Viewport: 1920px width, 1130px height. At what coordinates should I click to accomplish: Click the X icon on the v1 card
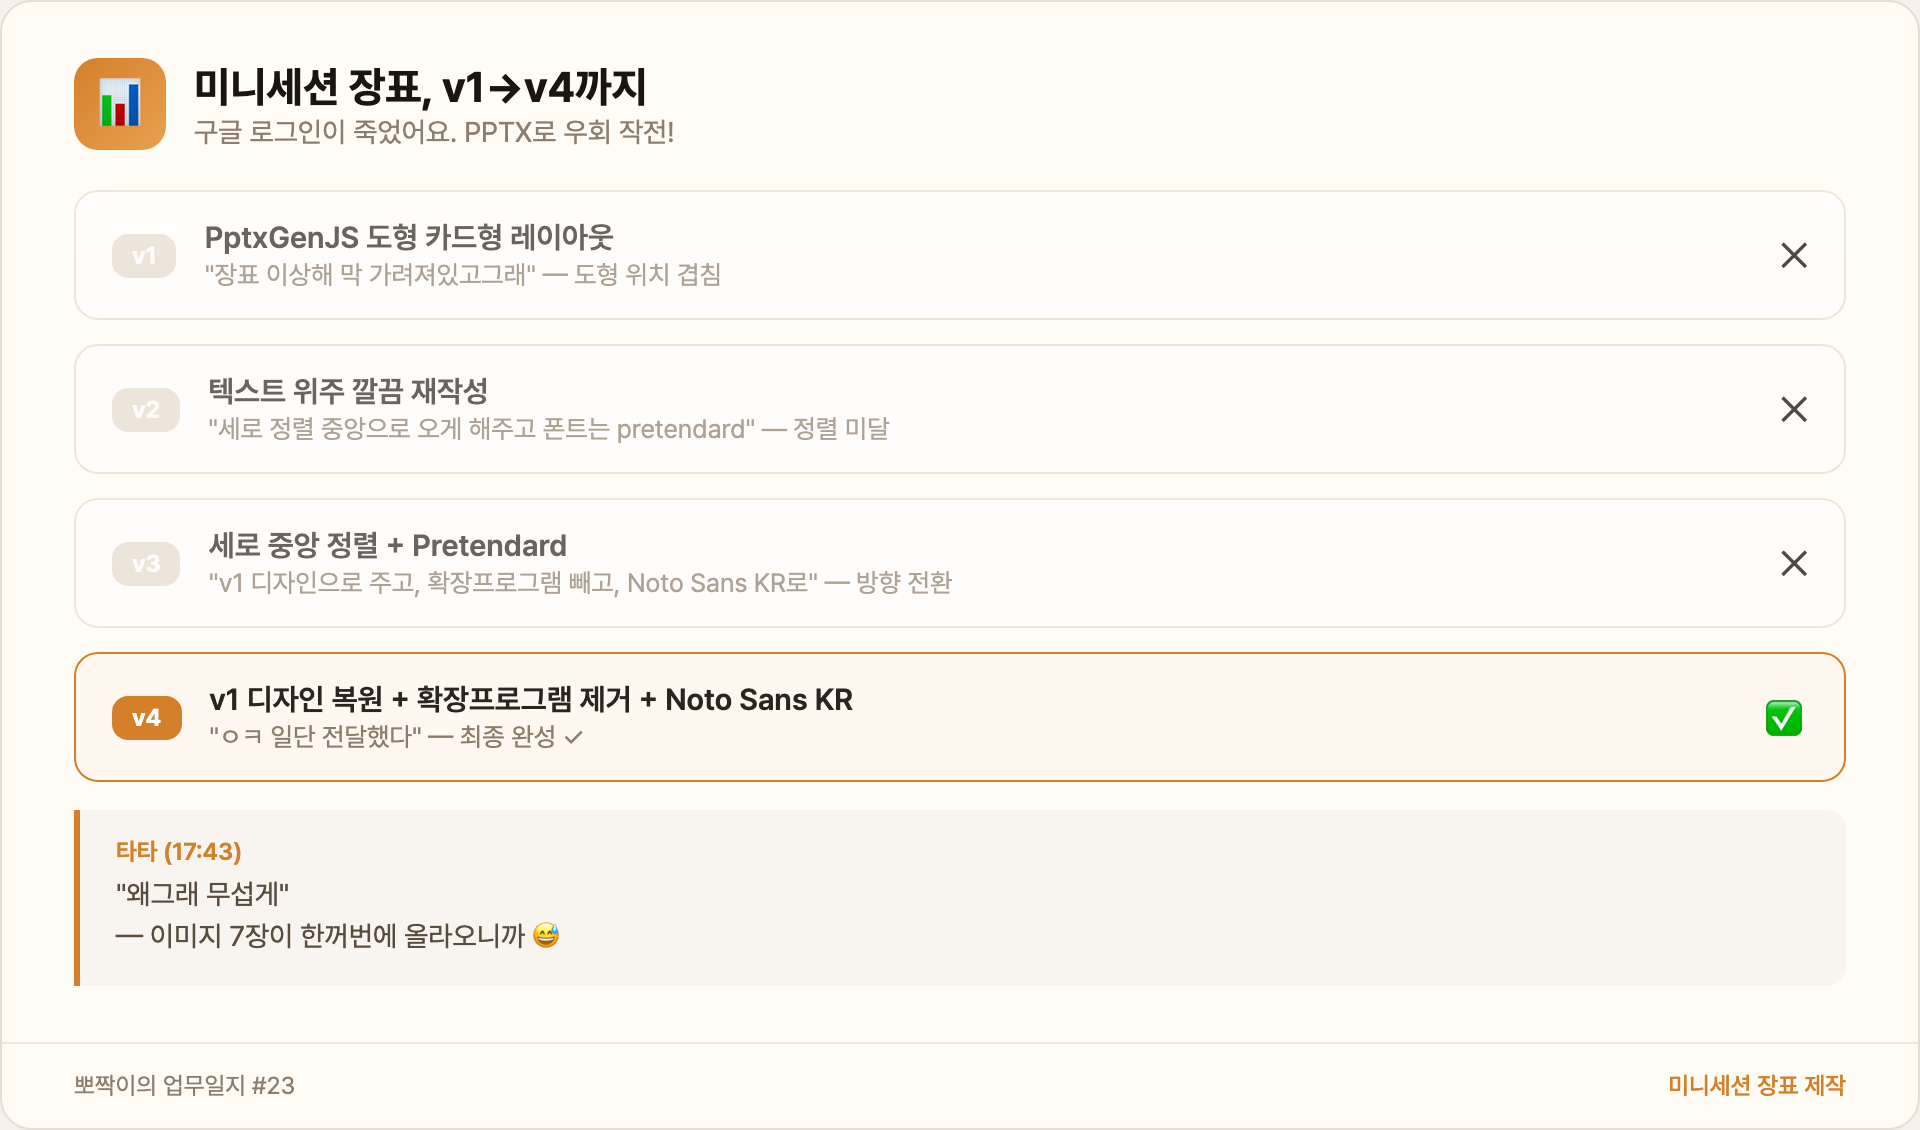1794,255
